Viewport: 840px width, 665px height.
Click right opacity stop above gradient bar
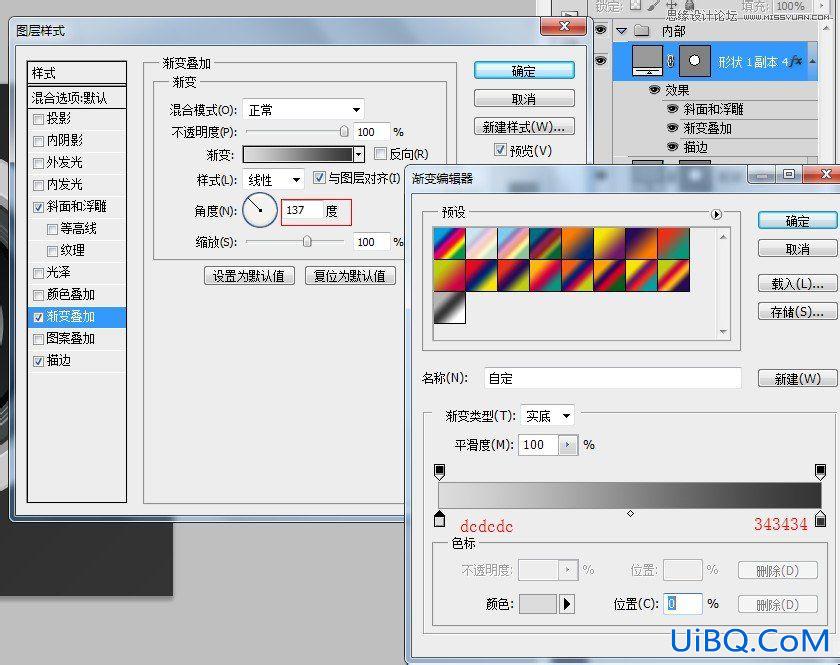click(820, 472)
